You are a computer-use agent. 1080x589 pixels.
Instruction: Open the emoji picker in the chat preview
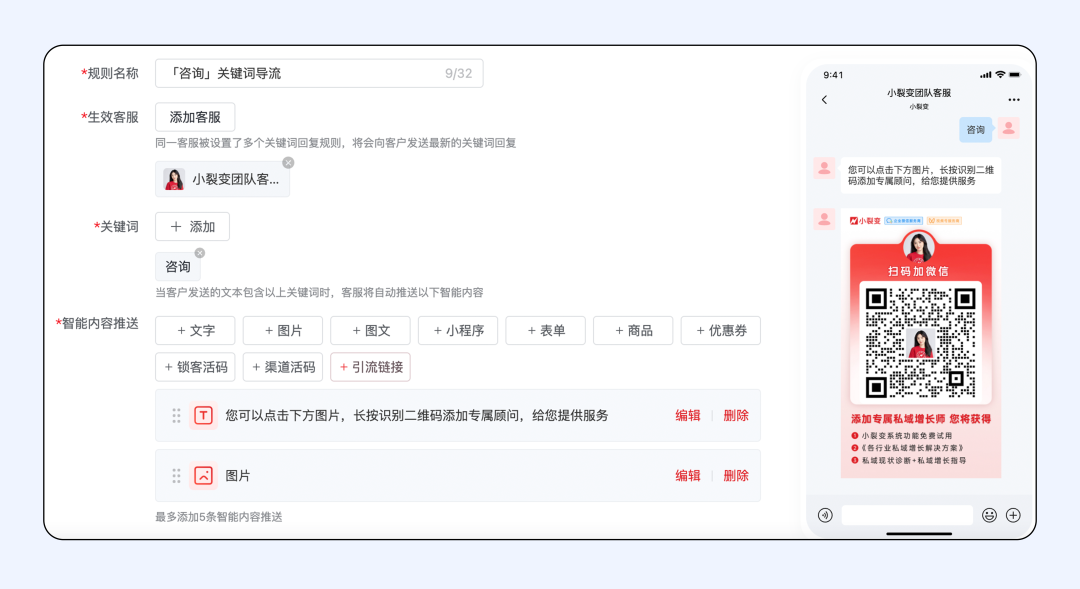click(x=989, y=514)
